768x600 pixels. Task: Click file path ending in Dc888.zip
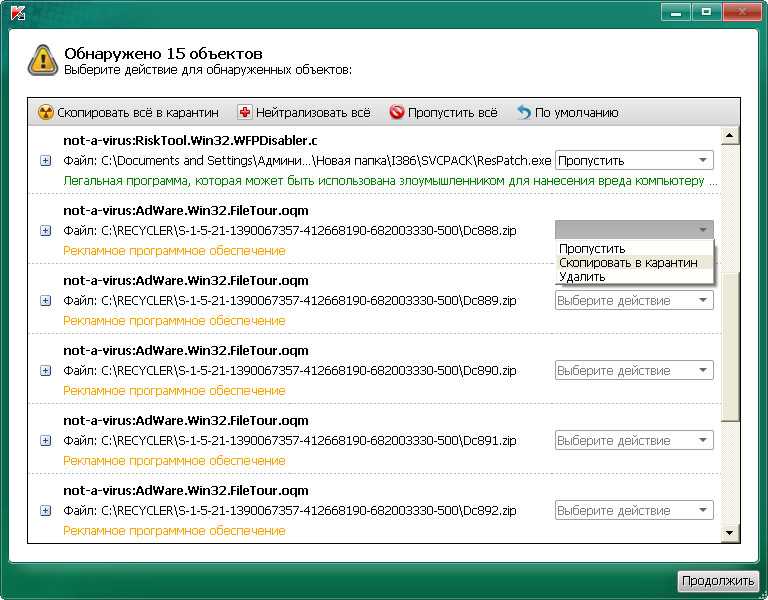pyautogui.click(x=289, y=231)
